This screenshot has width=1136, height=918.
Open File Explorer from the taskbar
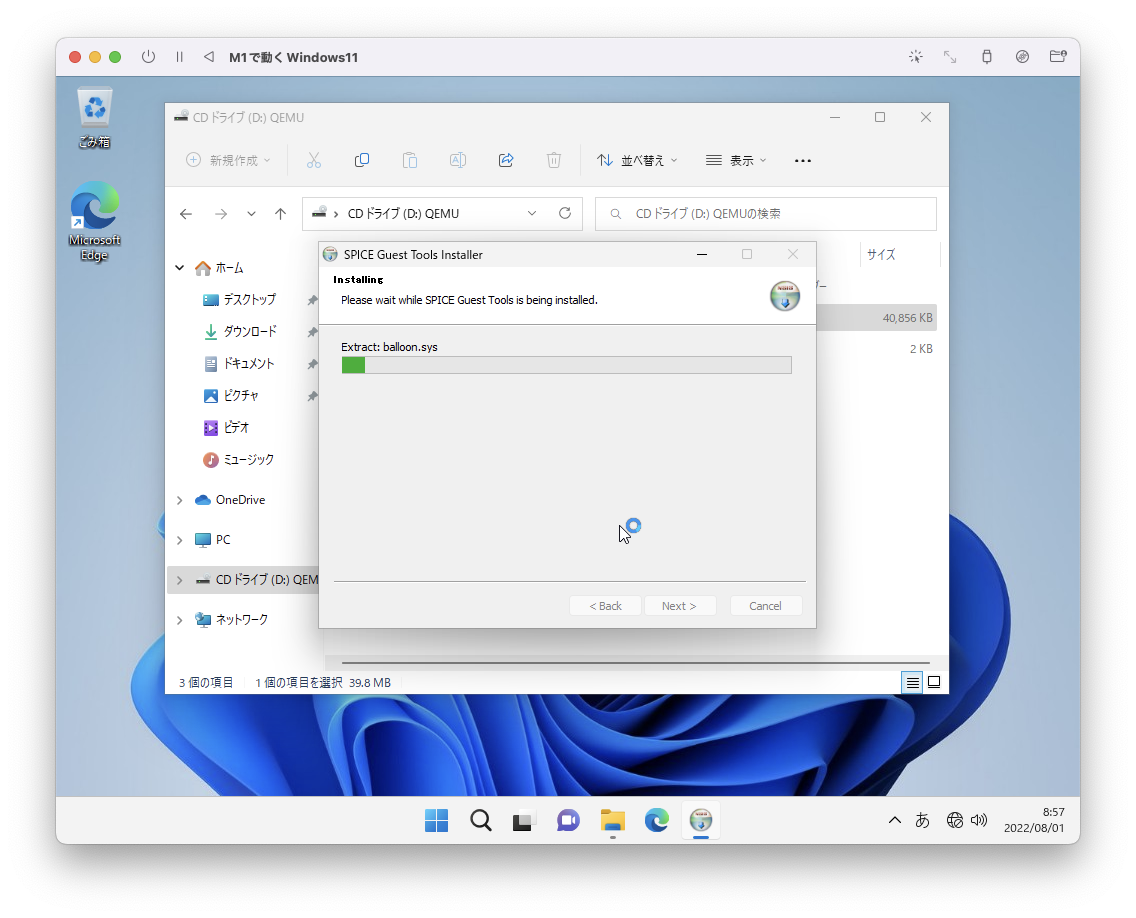tap(612, 820)
